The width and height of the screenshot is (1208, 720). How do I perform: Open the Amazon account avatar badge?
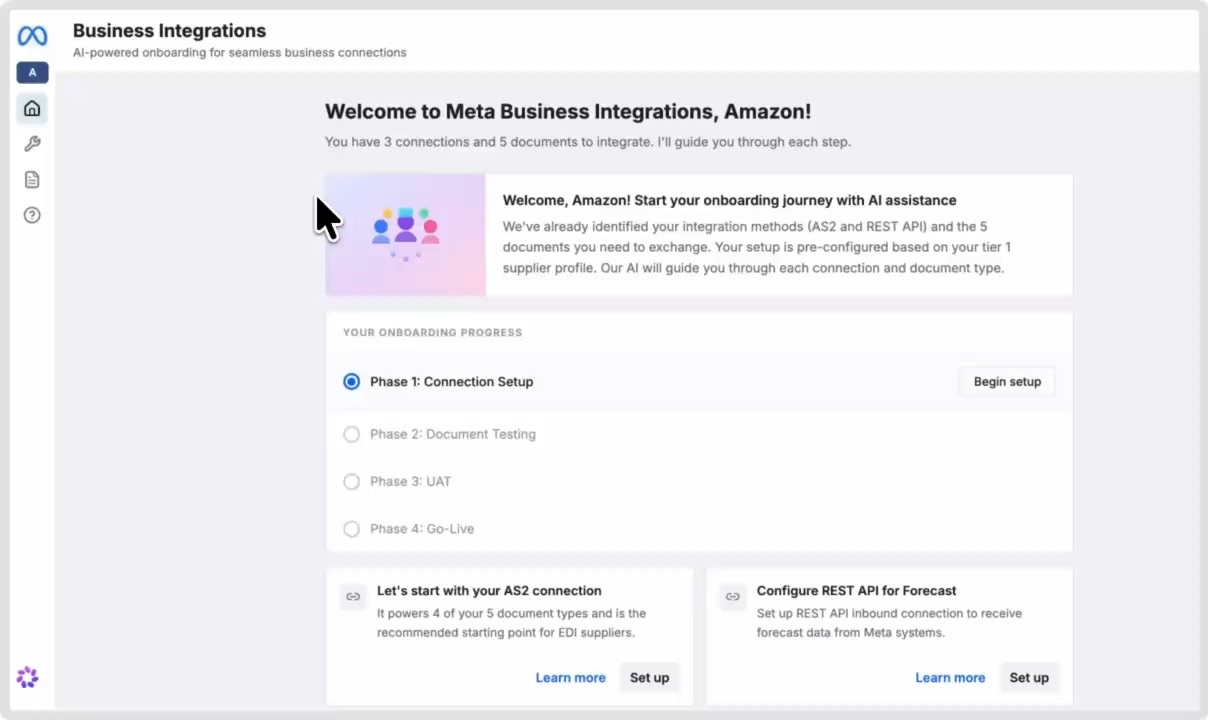click(32, 73)
